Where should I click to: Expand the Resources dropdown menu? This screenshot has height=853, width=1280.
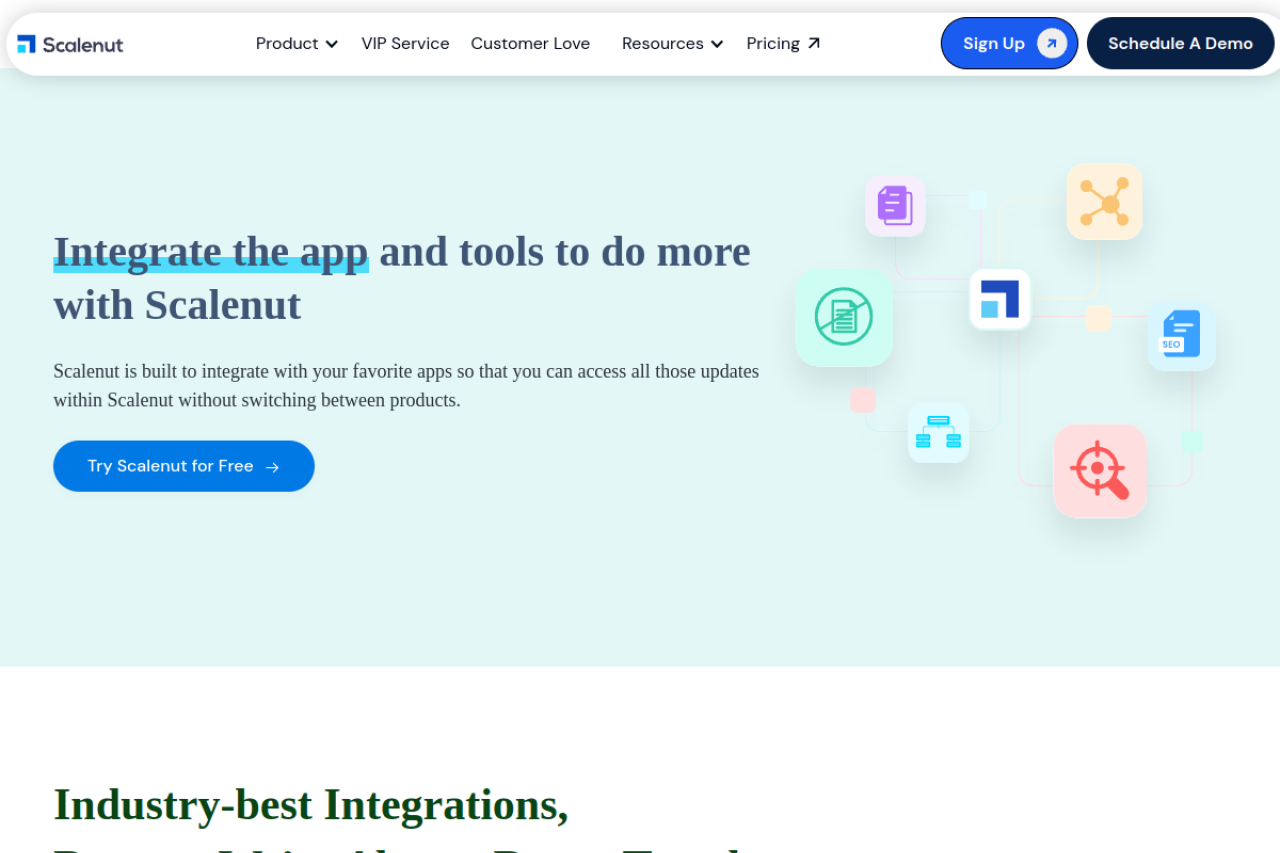672,44
